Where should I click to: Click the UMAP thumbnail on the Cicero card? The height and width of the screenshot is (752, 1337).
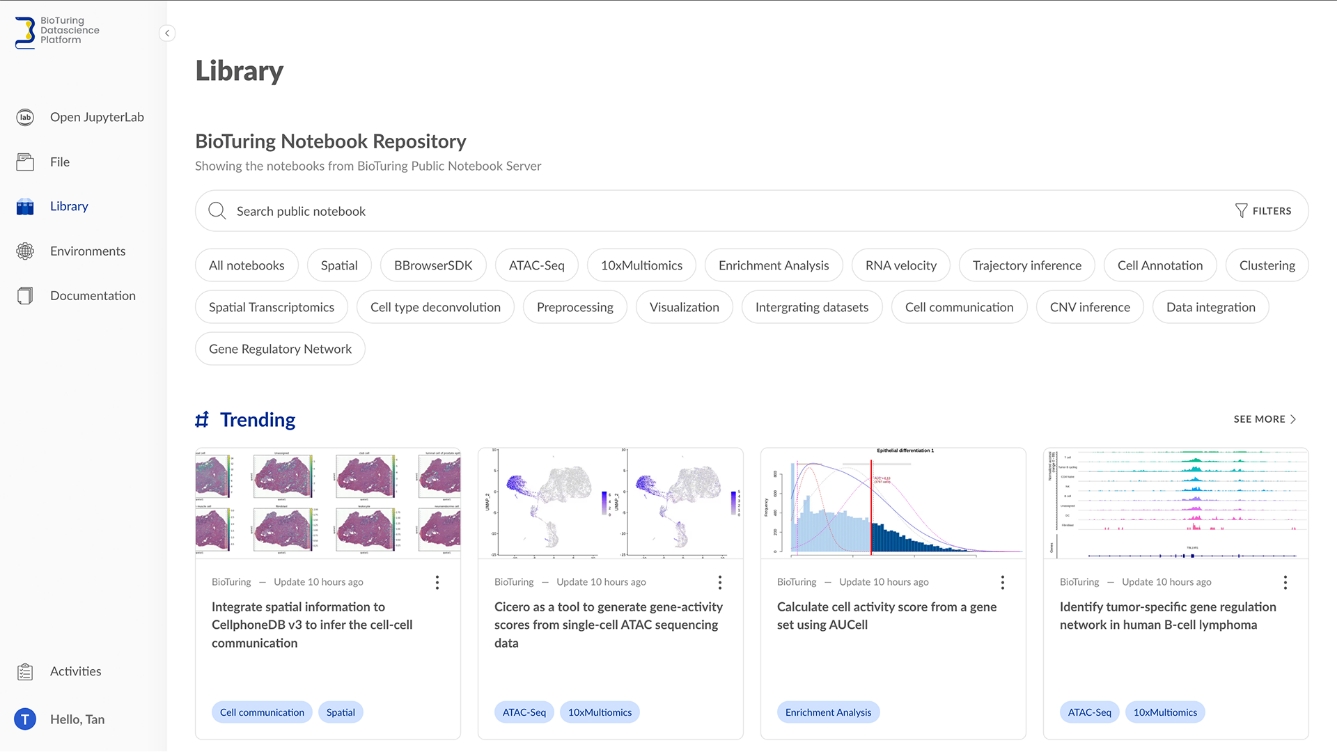610,502
